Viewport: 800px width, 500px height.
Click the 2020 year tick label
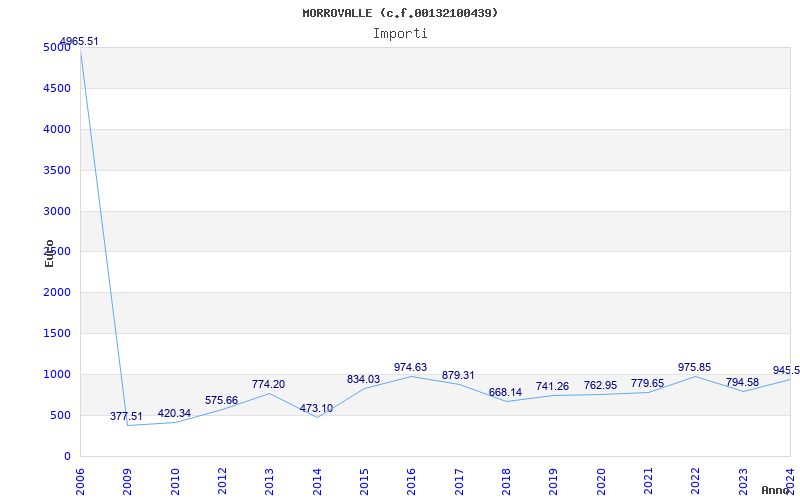[601, 482]
